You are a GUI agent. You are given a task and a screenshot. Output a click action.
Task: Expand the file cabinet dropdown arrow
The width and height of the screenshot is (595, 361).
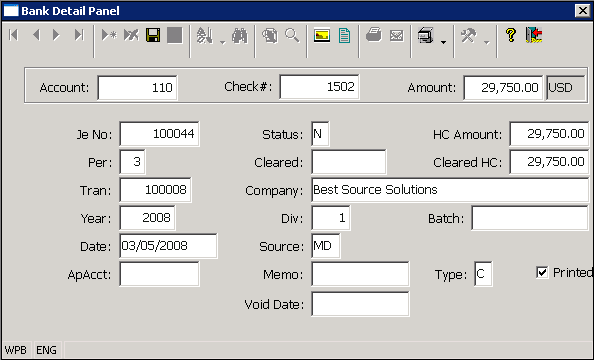coord(443,42)
